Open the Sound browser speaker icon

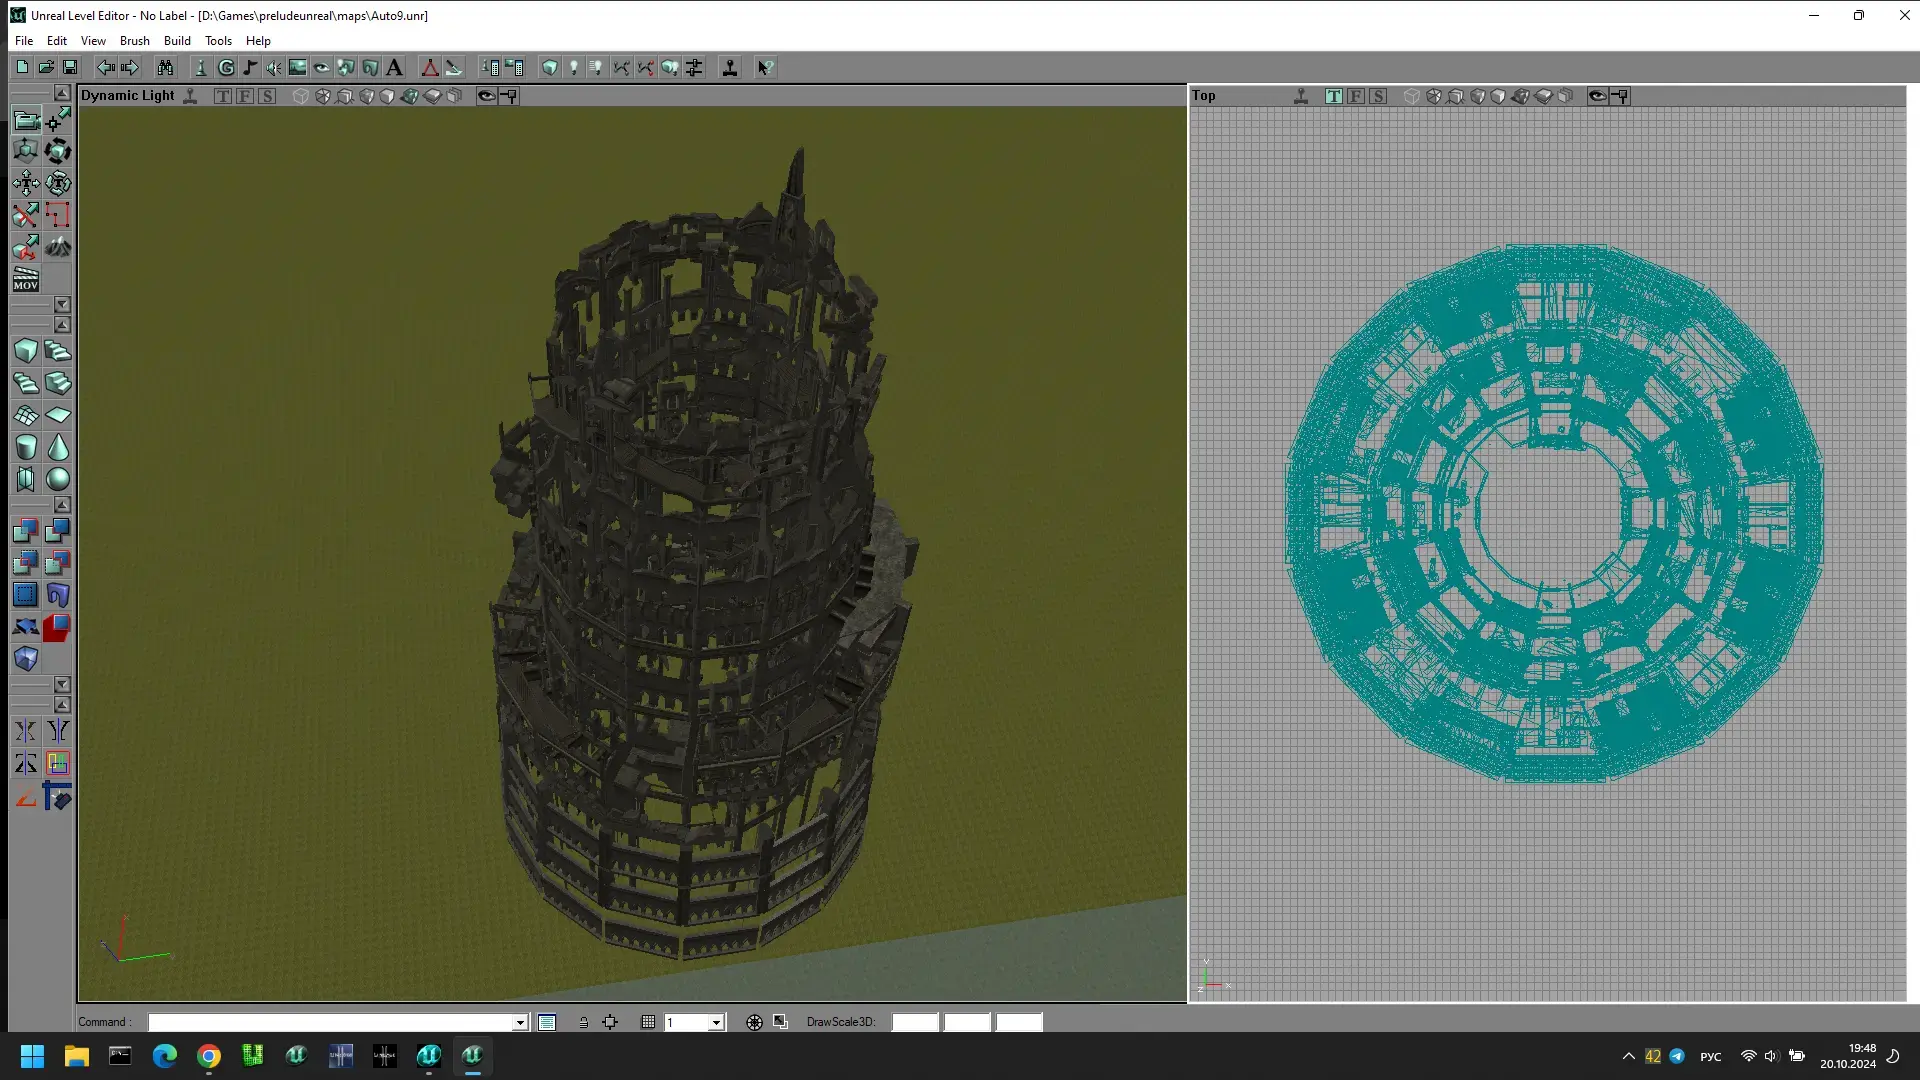point(274,67)
